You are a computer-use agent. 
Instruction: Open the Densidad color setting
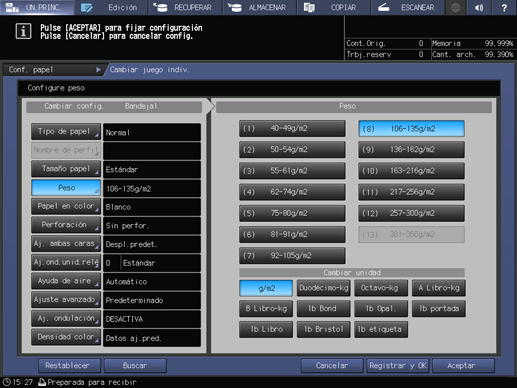coord(66,337)
